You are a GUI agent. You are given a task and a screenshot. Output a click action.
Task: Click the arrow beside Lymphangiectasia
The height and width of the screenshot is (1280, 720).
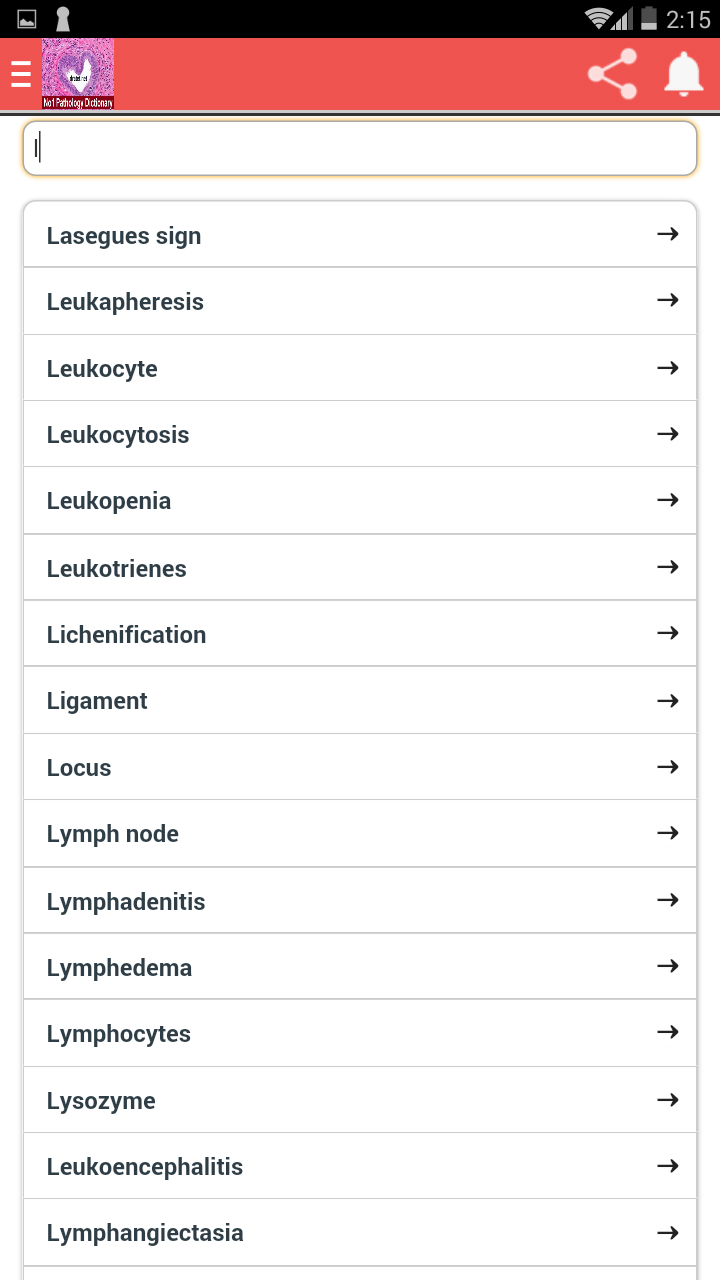coord(666,1232)
